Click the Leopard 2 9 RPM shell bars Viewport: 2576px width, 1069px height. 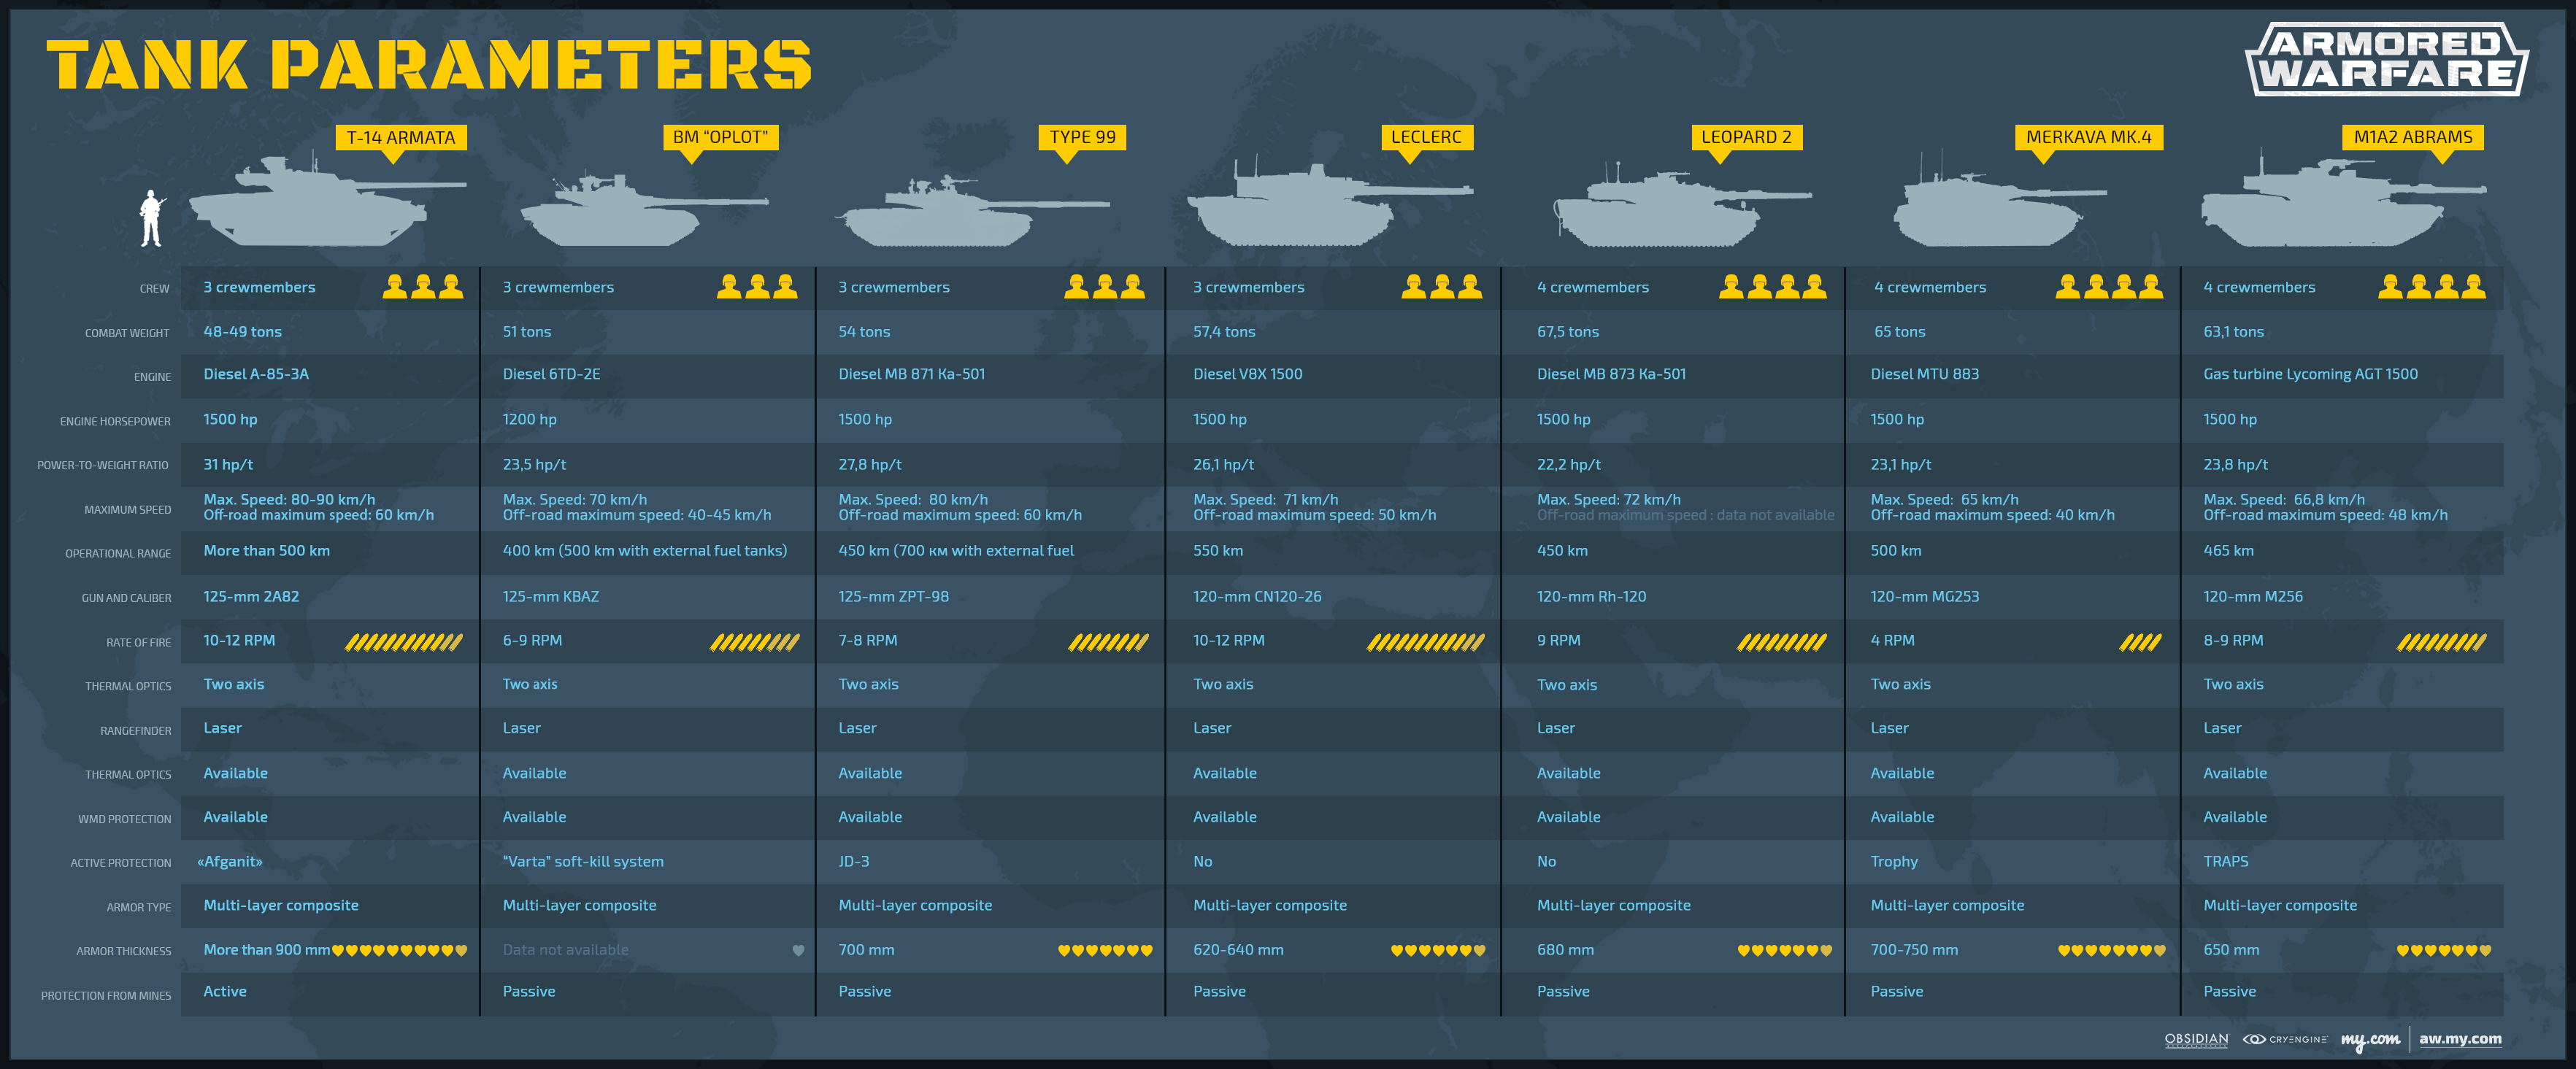click(1782, 642)
